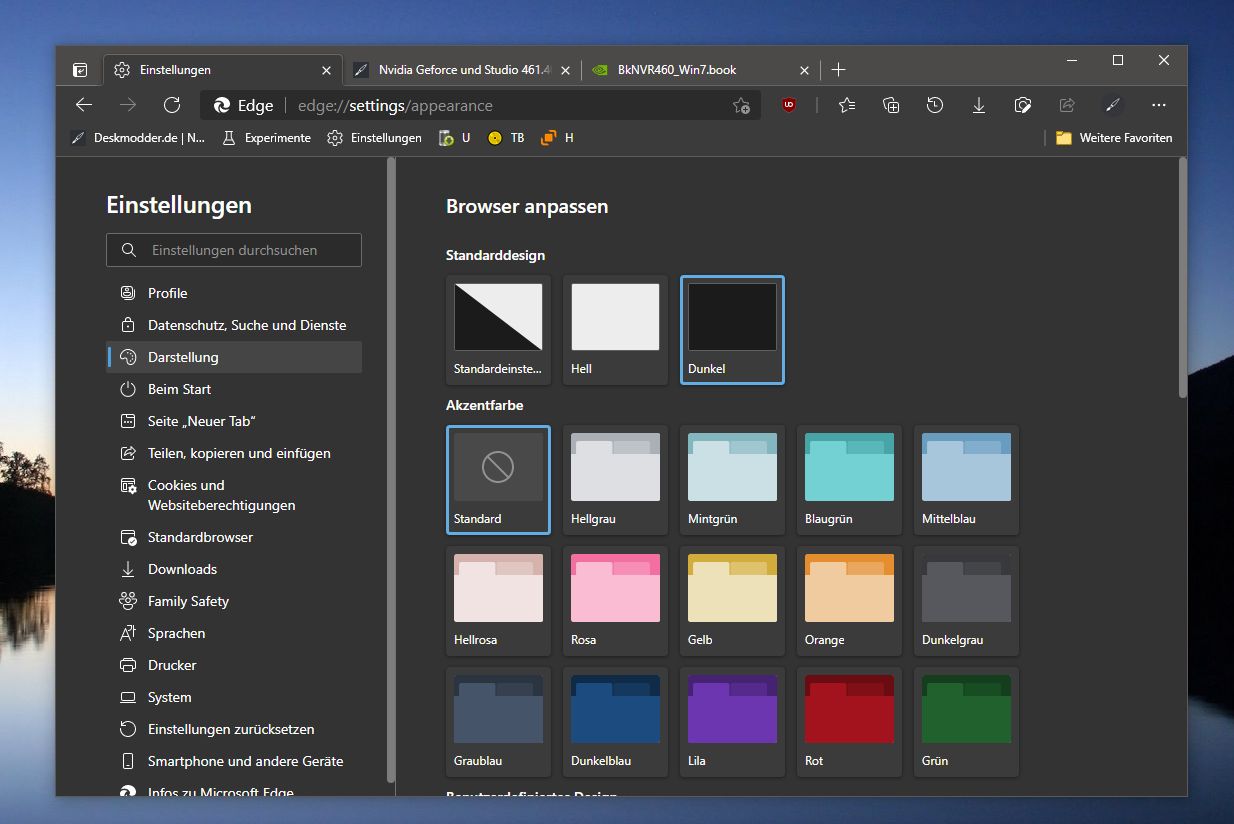The image size is (1234, 824).
Task: Open the uBlock Origin extension icon
Action: (x=789, y=105)
